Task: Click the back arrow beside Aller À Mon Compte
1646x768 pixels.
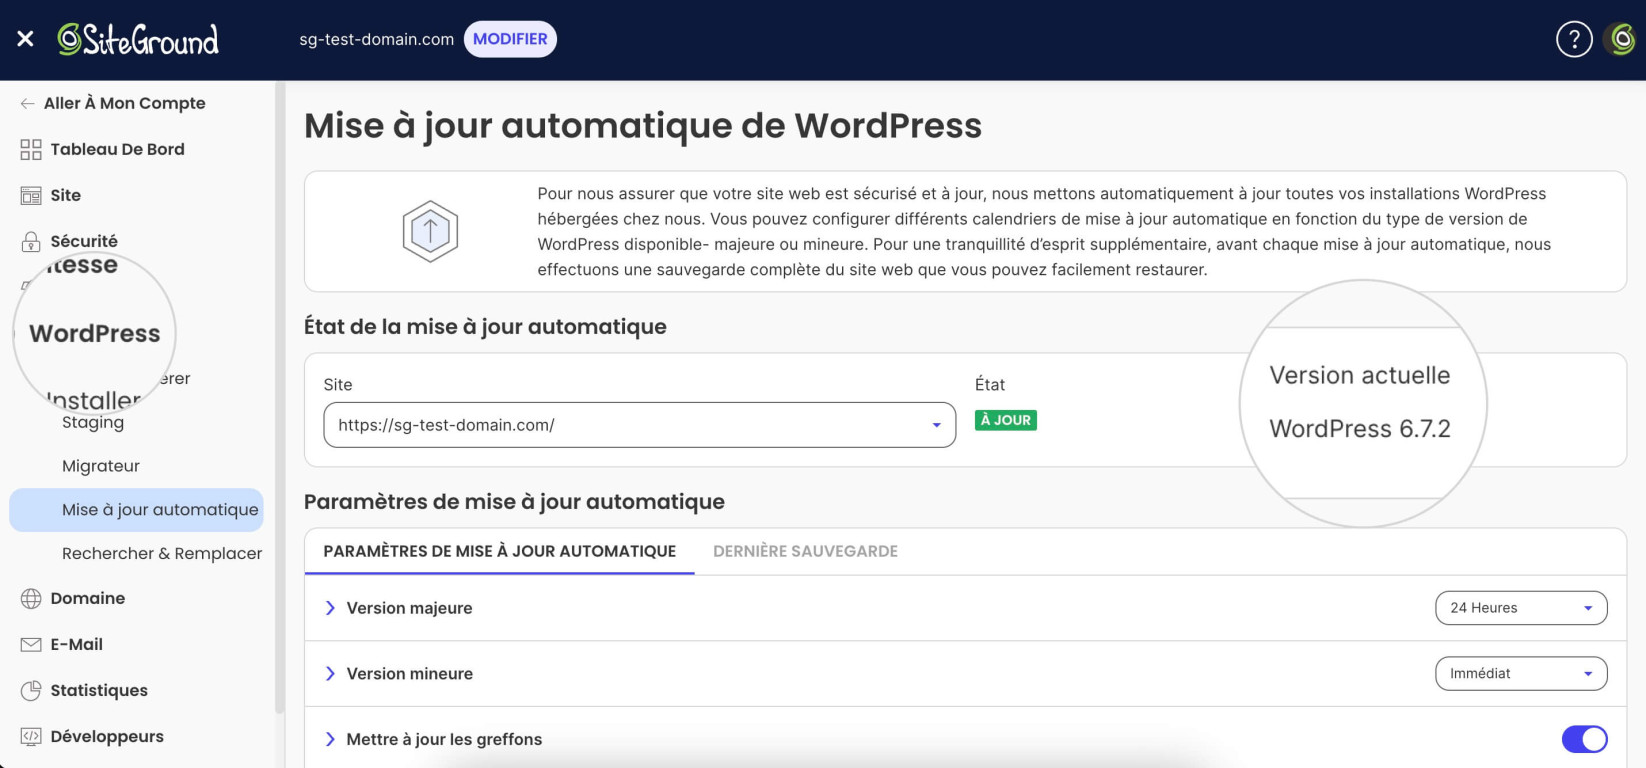Action: pyautogui.click(x=27, y=103)
